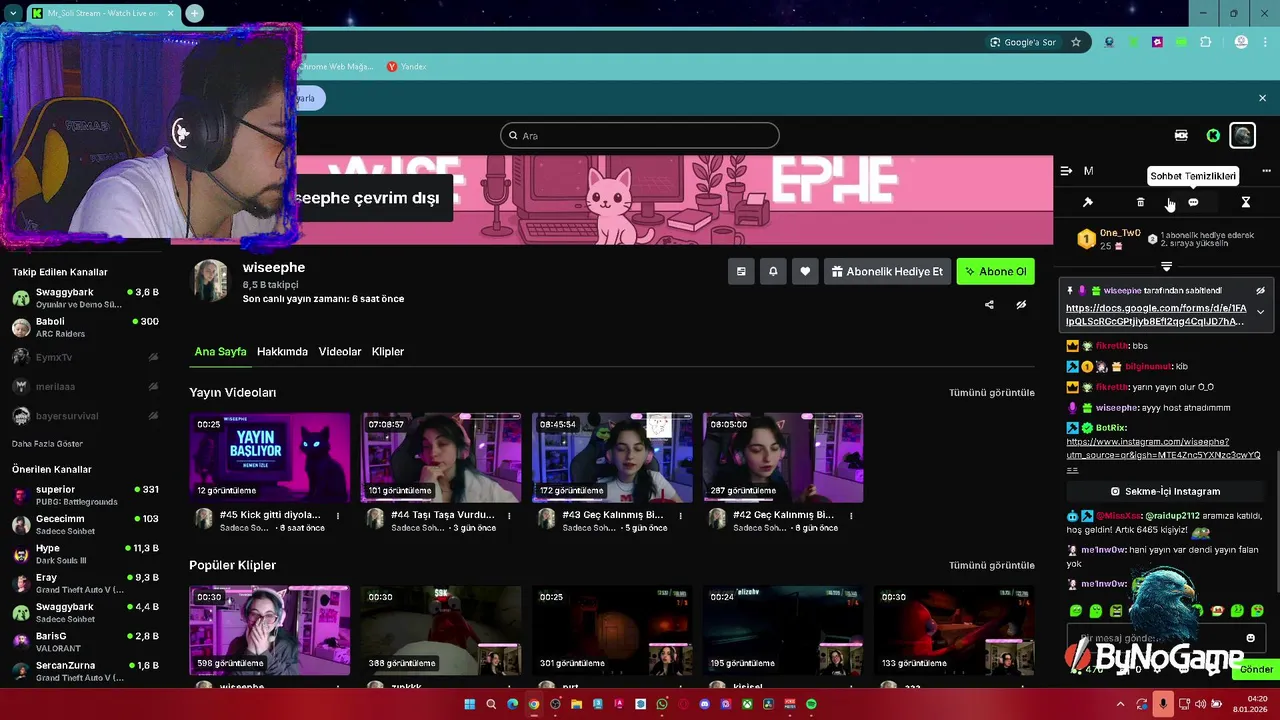Open WhatsApp from the Windows taskbar

(662, 704)
